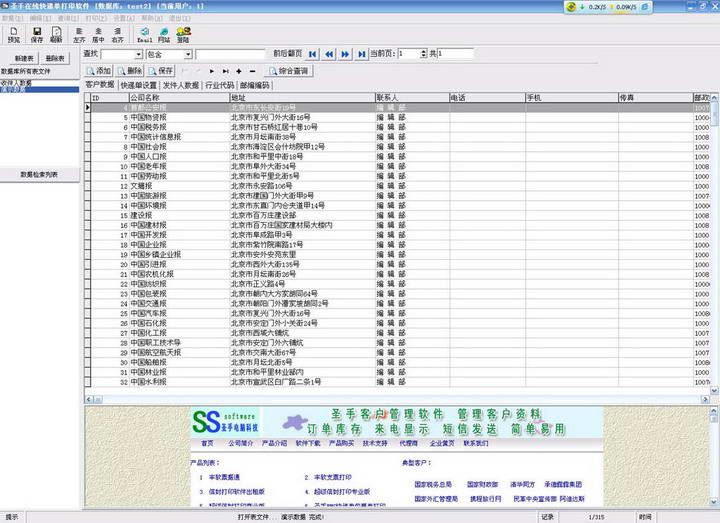Click the 预览 preview toolbar icon
This screenshot has height=523, width=720.
coord(13,36)
